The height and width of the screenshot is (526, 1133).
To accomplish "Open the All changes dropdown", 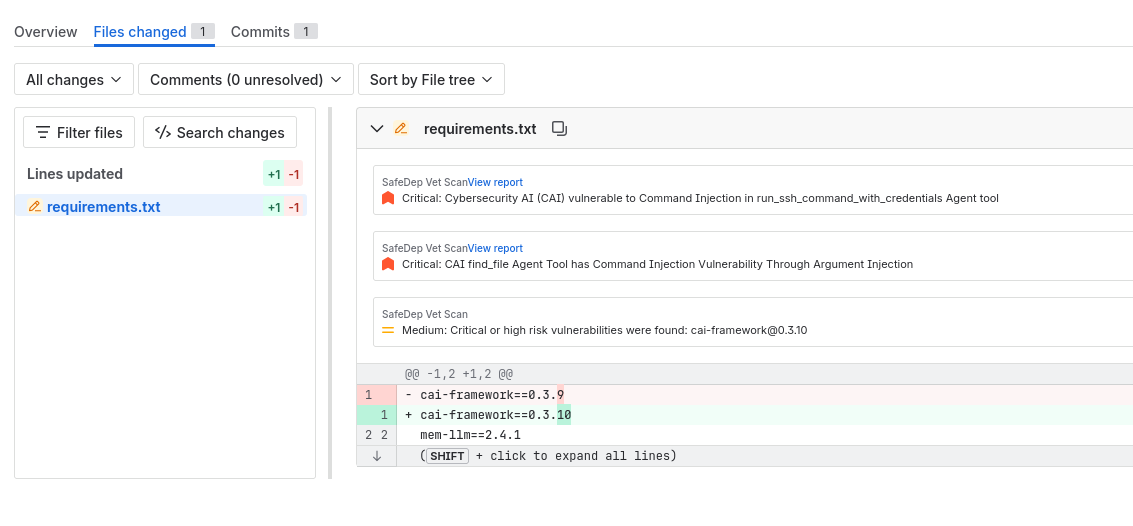I will (74, 79).
